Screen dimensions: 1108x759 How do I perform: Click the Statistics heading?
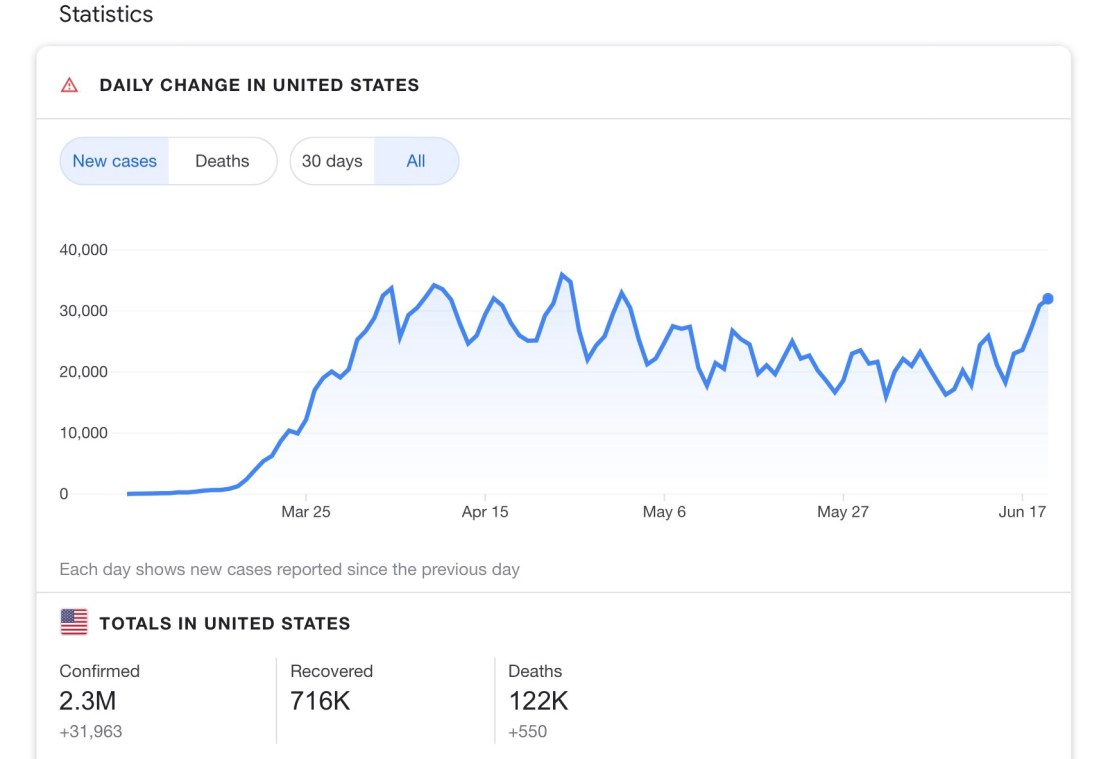pyautogui.click(x=106, y=15)
